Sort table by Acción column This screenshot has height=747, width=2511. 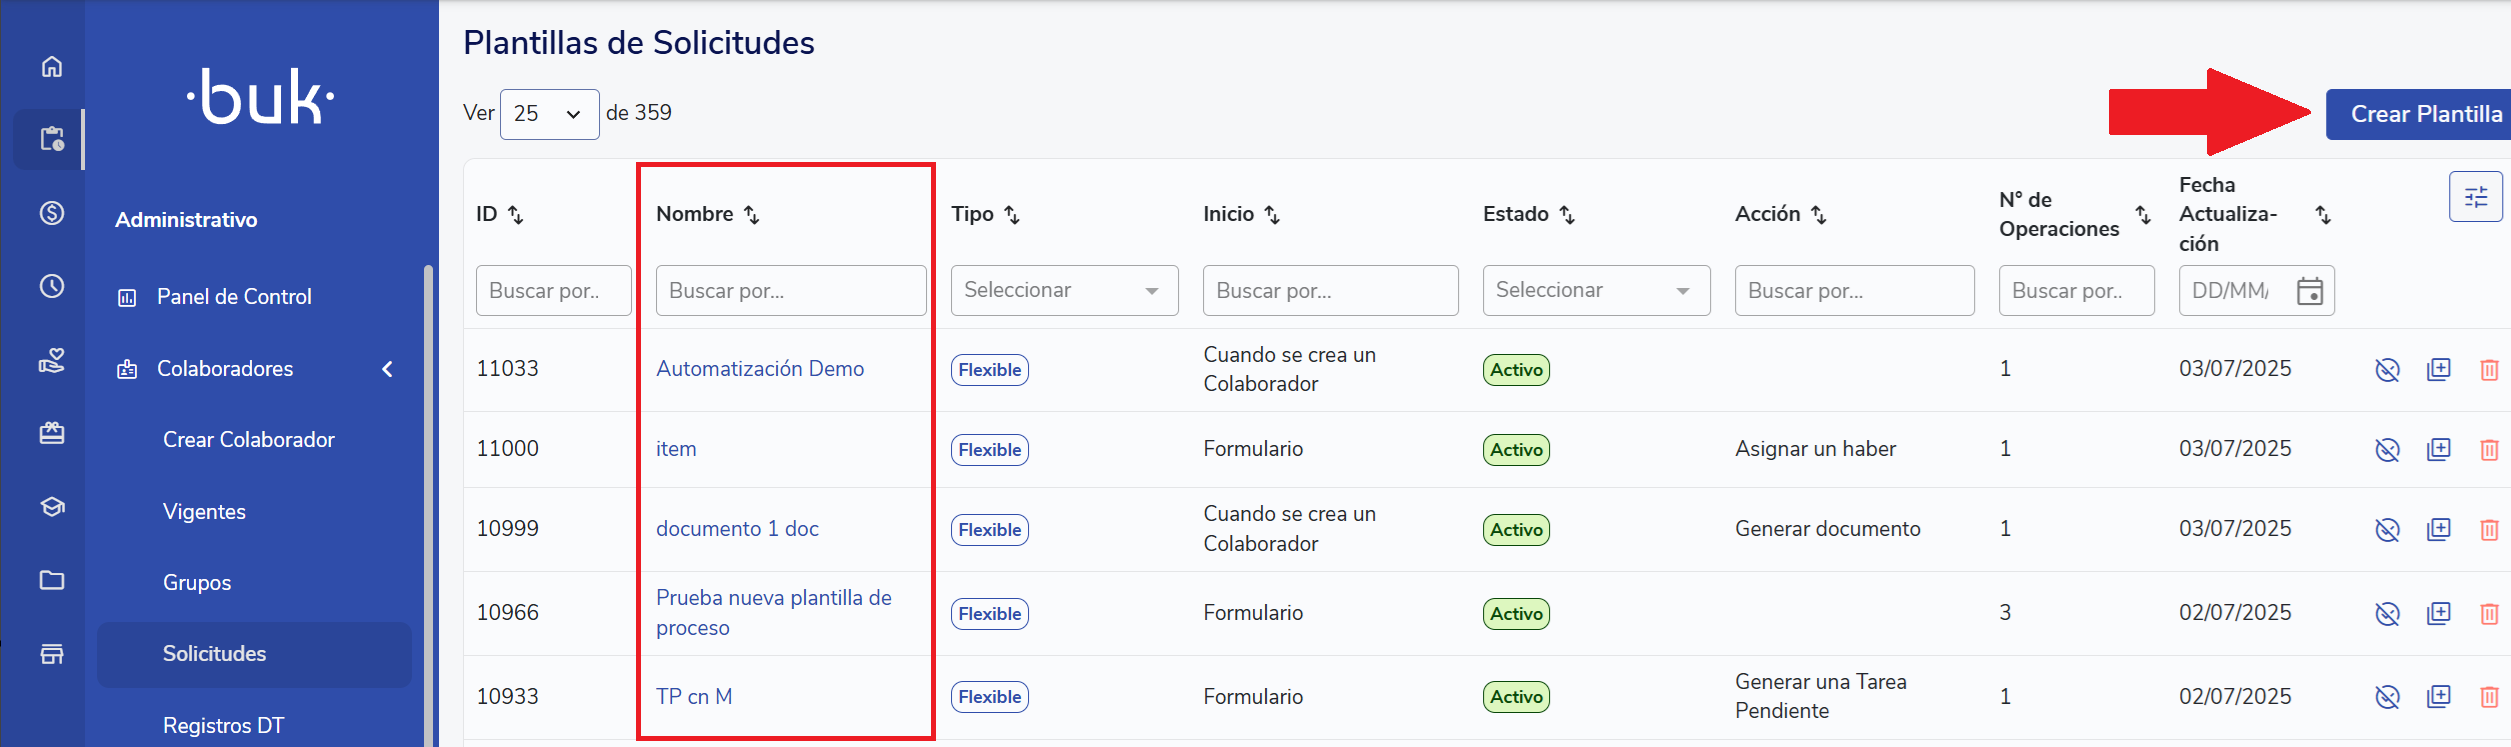point(1819,215)
